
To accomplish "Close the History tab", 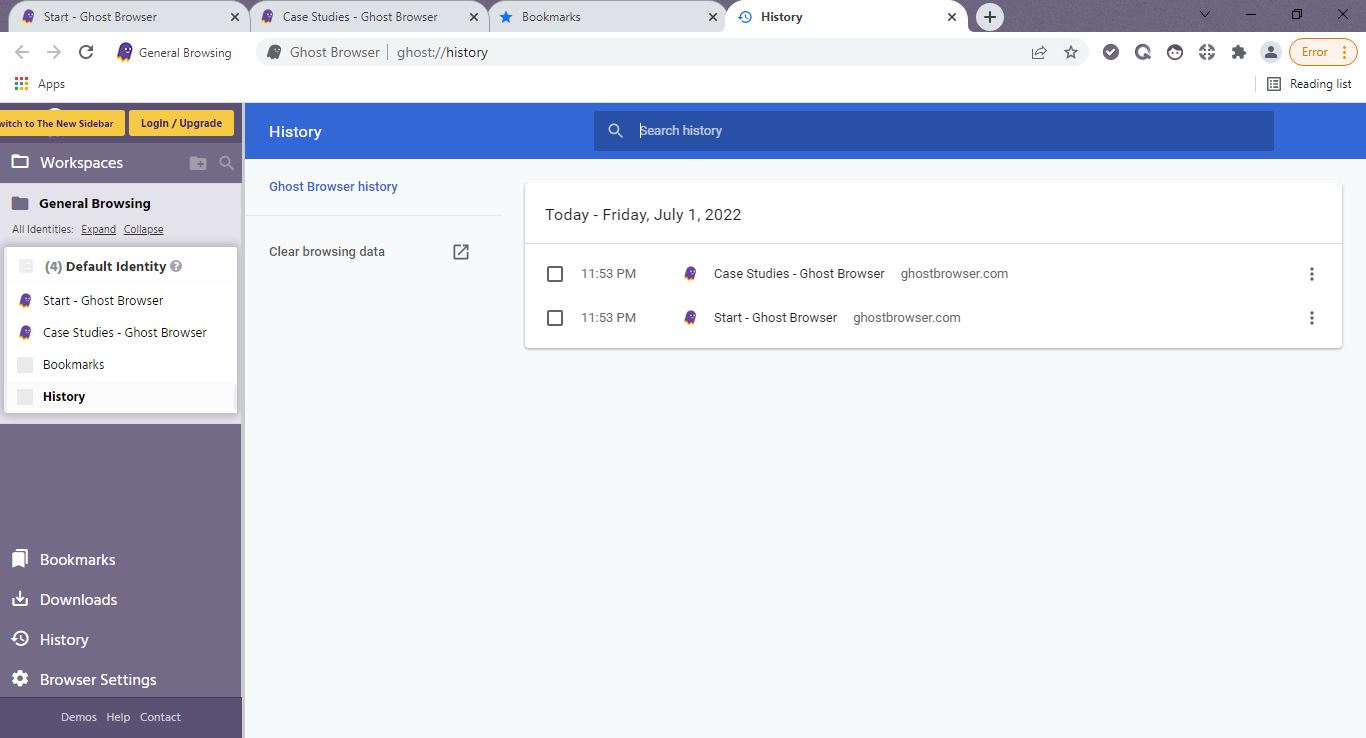I will tap(952, 17).
